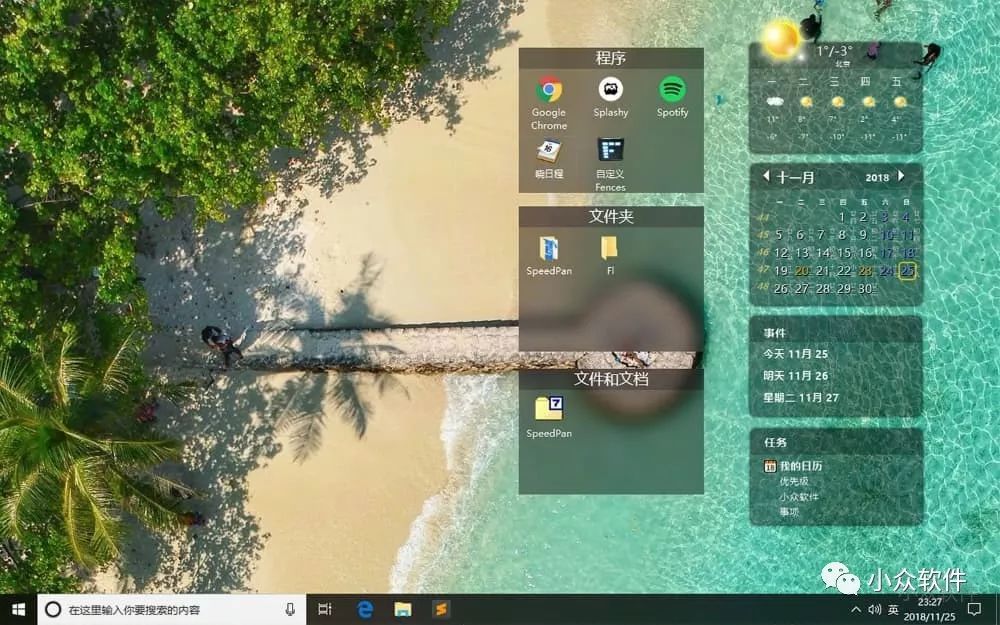
Task: Go to next month in calendar widget
Action: (901, 175)
